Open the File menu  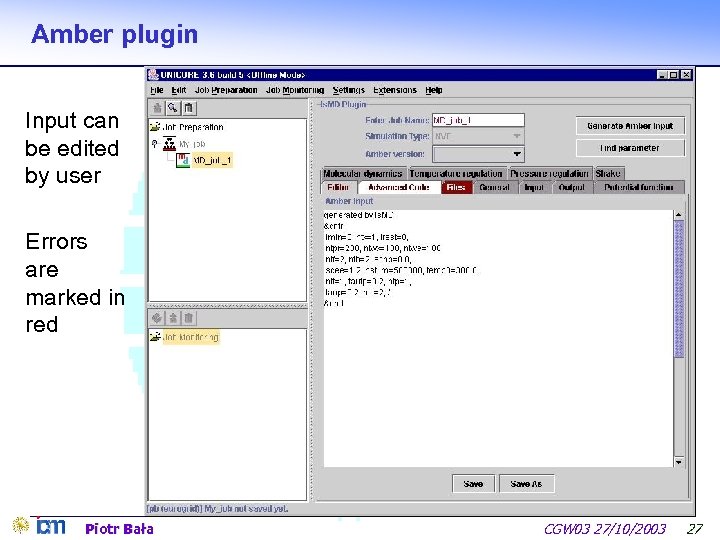(157, 90)
